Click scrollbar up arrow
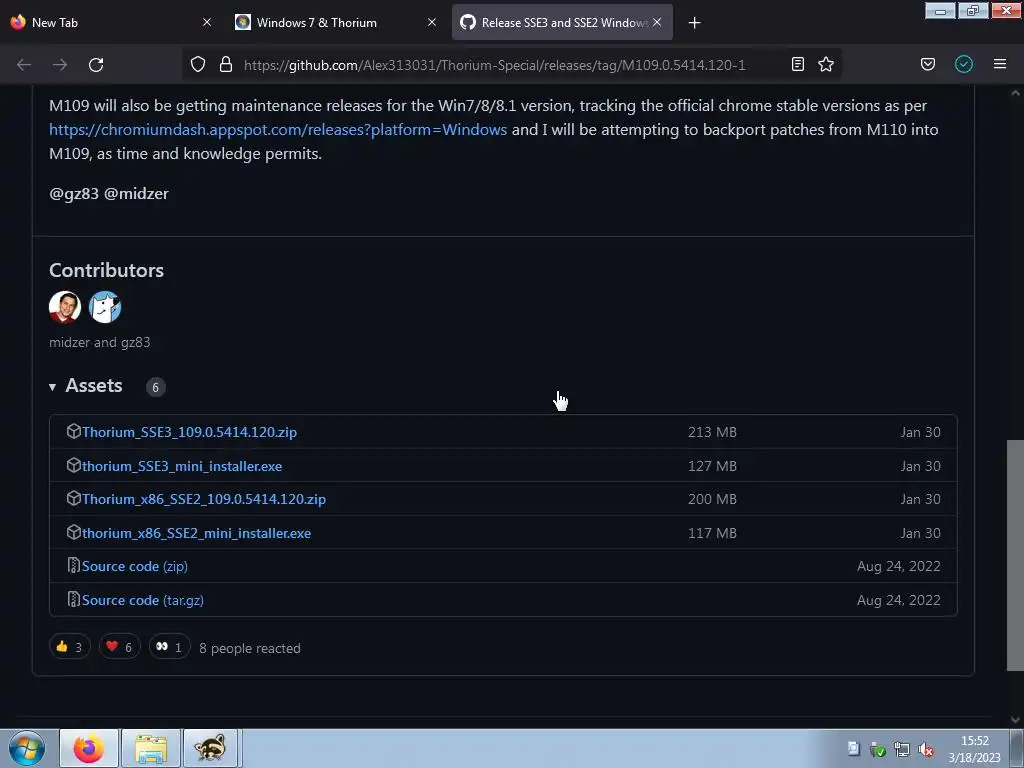The image size is (1024, 768). [1015, 93]
